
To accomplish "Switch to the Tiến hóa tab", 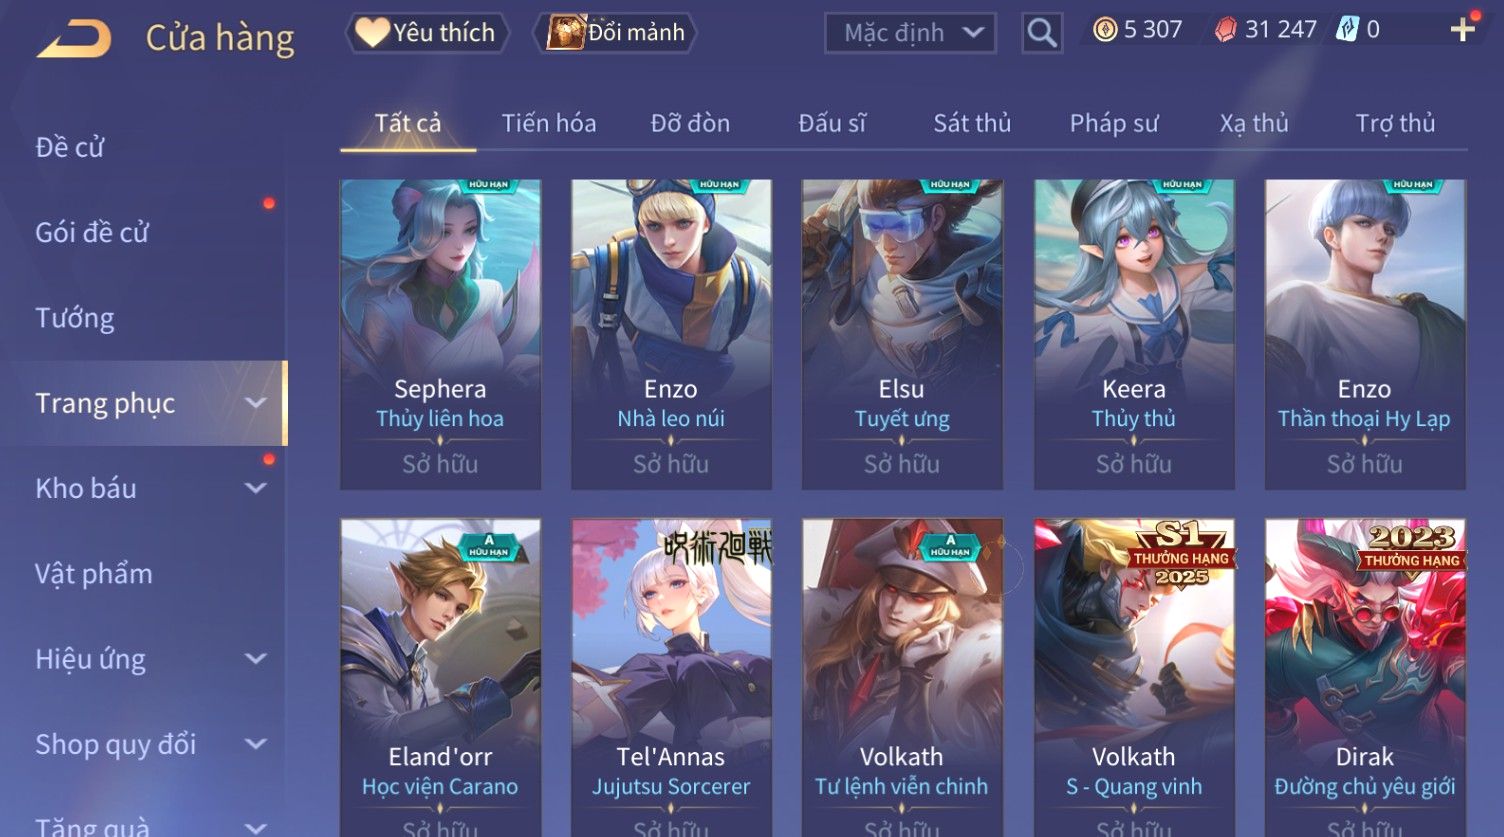I will (549, 123).
